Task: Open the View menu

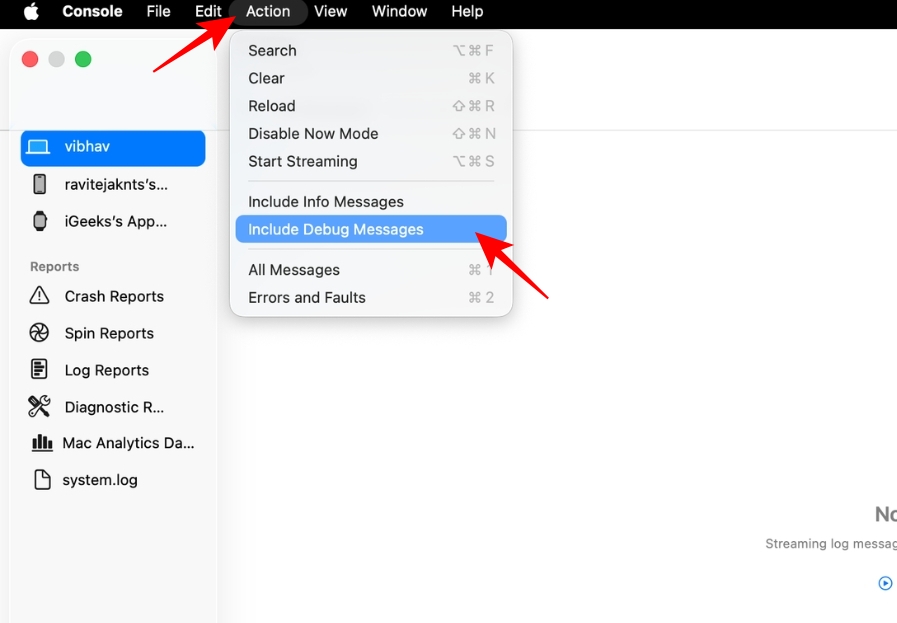Action: click(x=331, y=11)
